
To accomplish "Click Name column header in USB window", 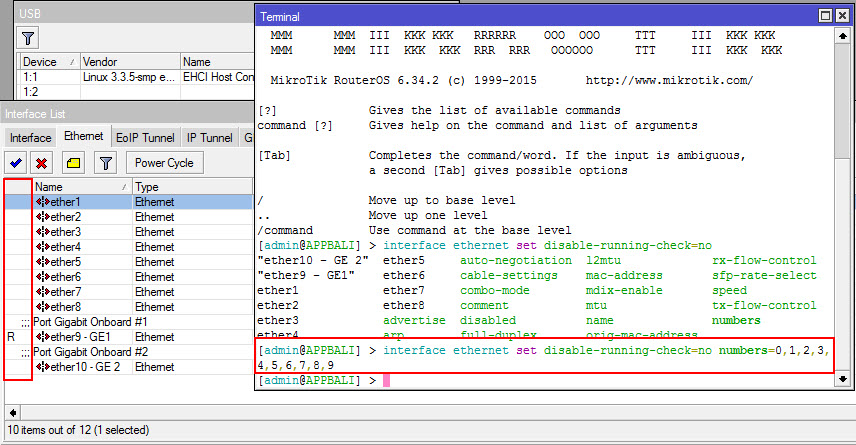I will point(217,62).
